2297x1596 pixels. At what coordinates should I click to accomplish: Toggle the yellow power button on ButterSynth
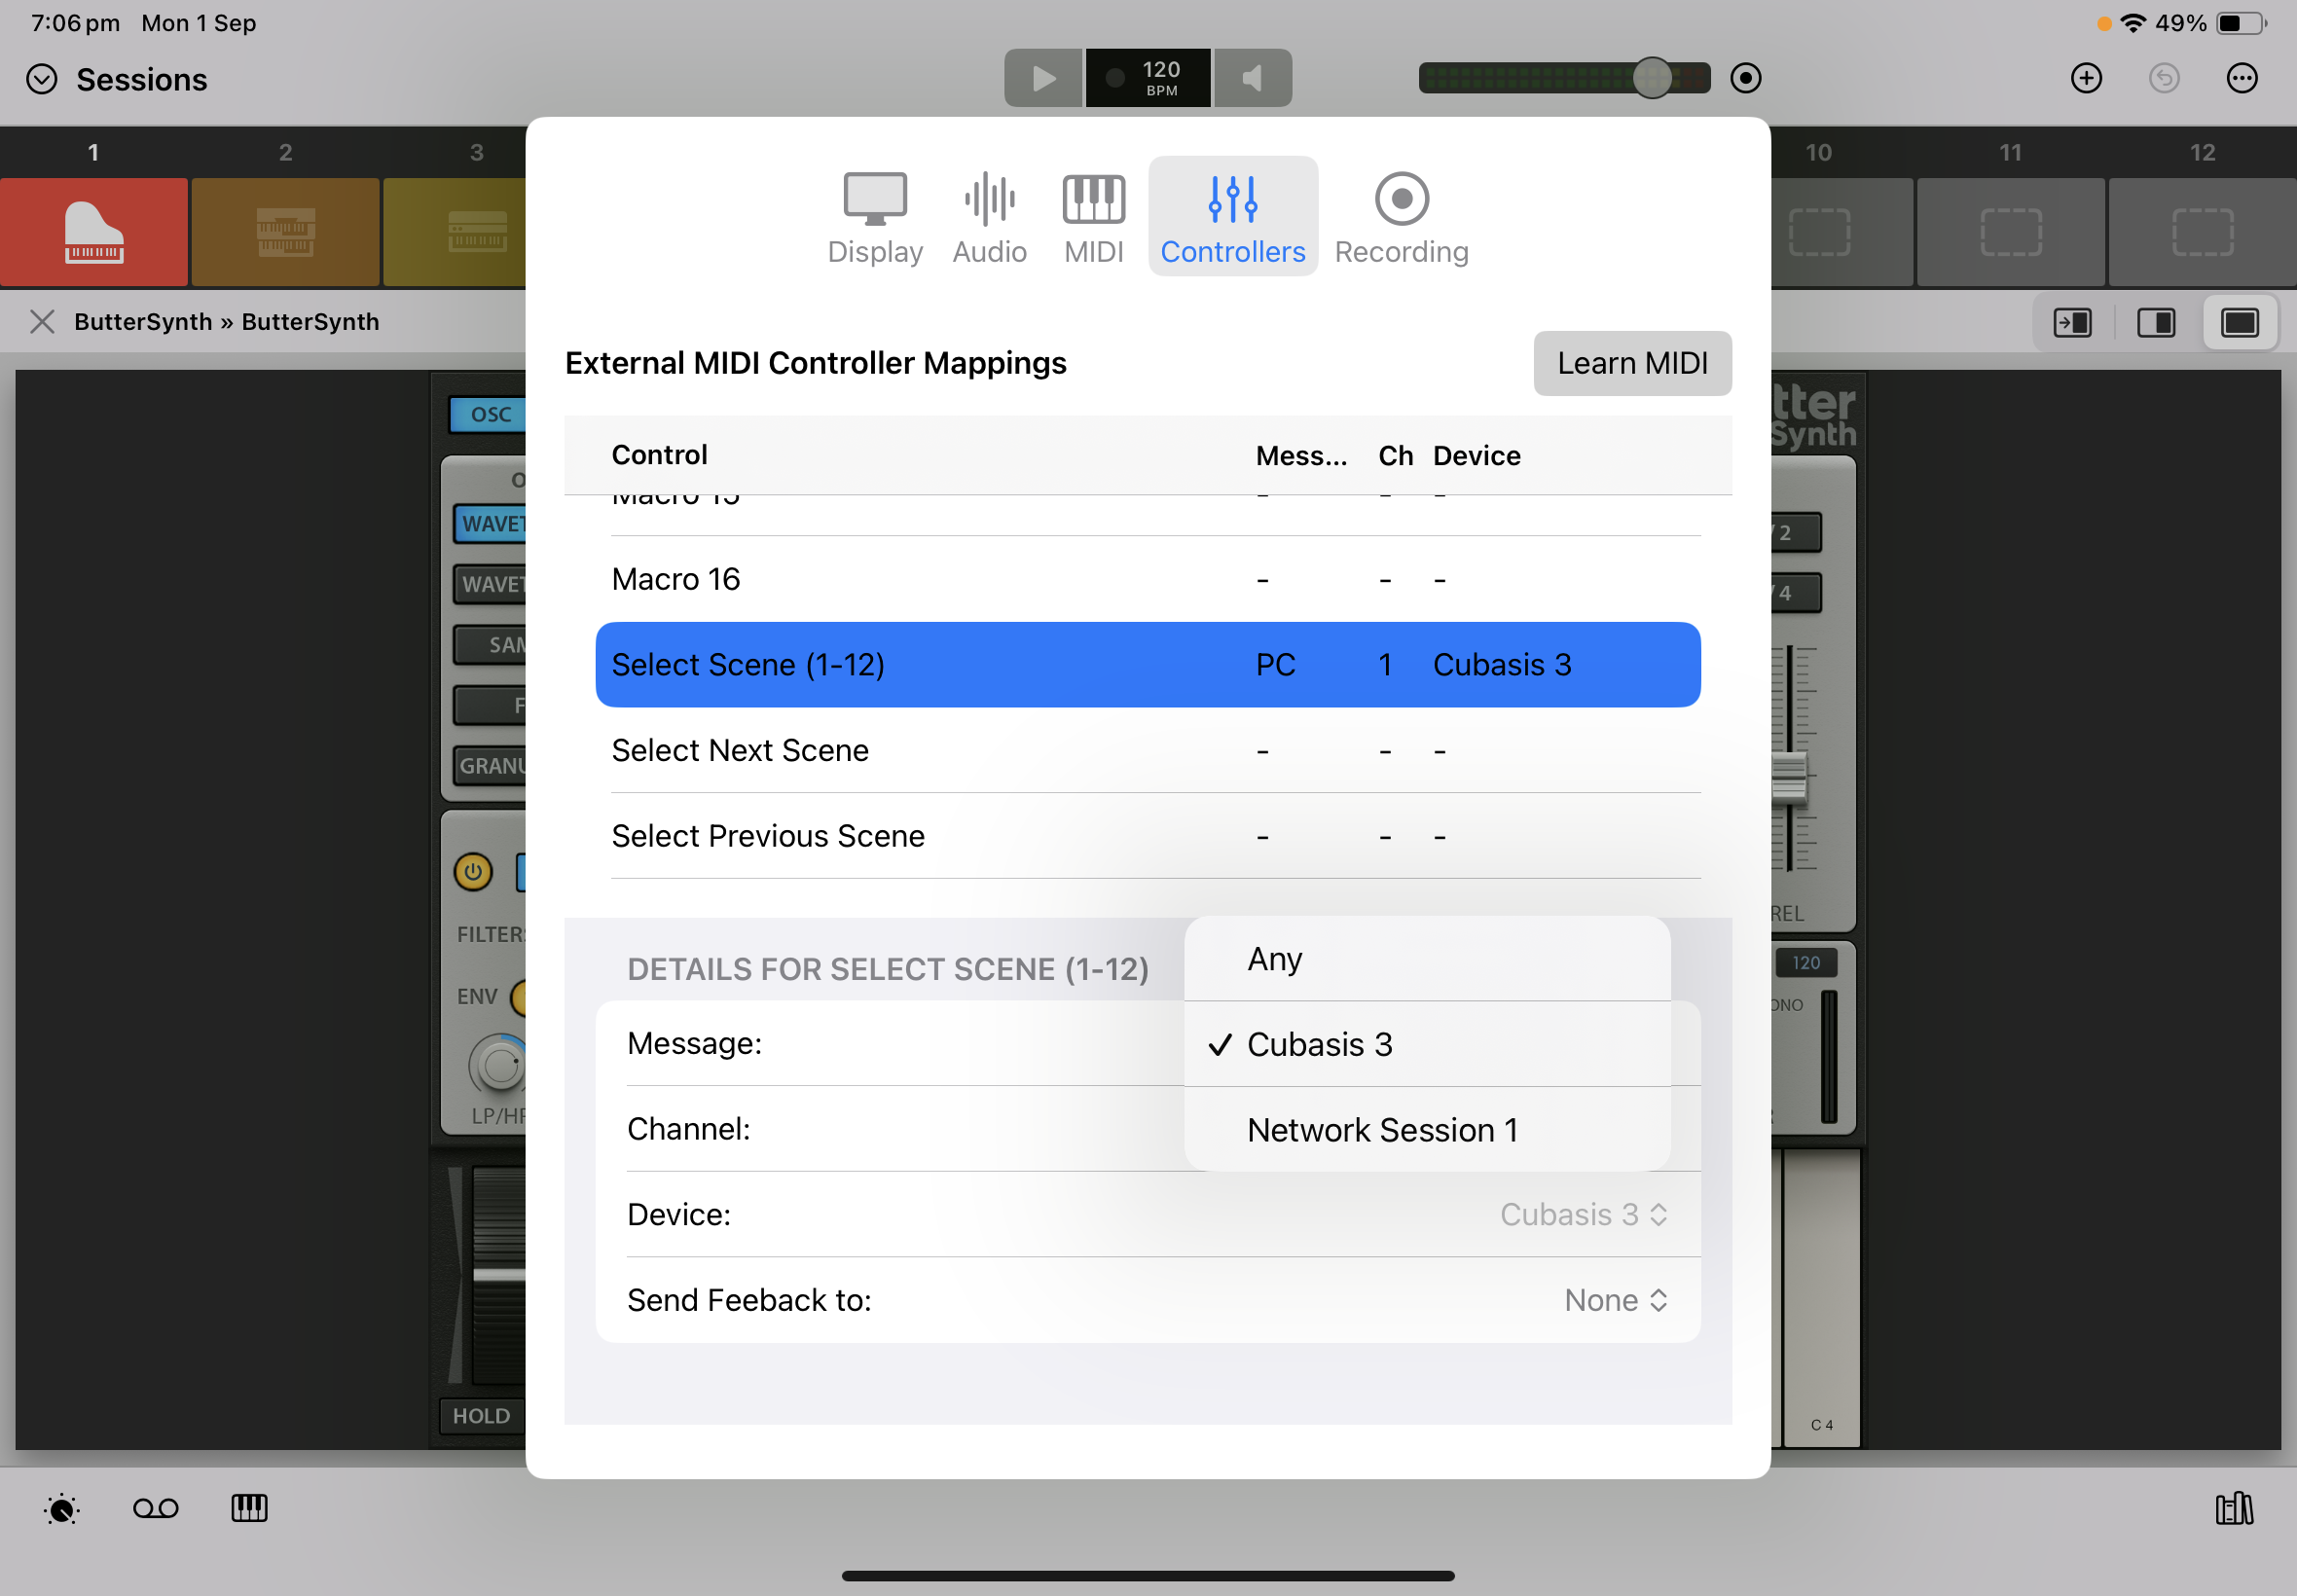coord(472,872)
